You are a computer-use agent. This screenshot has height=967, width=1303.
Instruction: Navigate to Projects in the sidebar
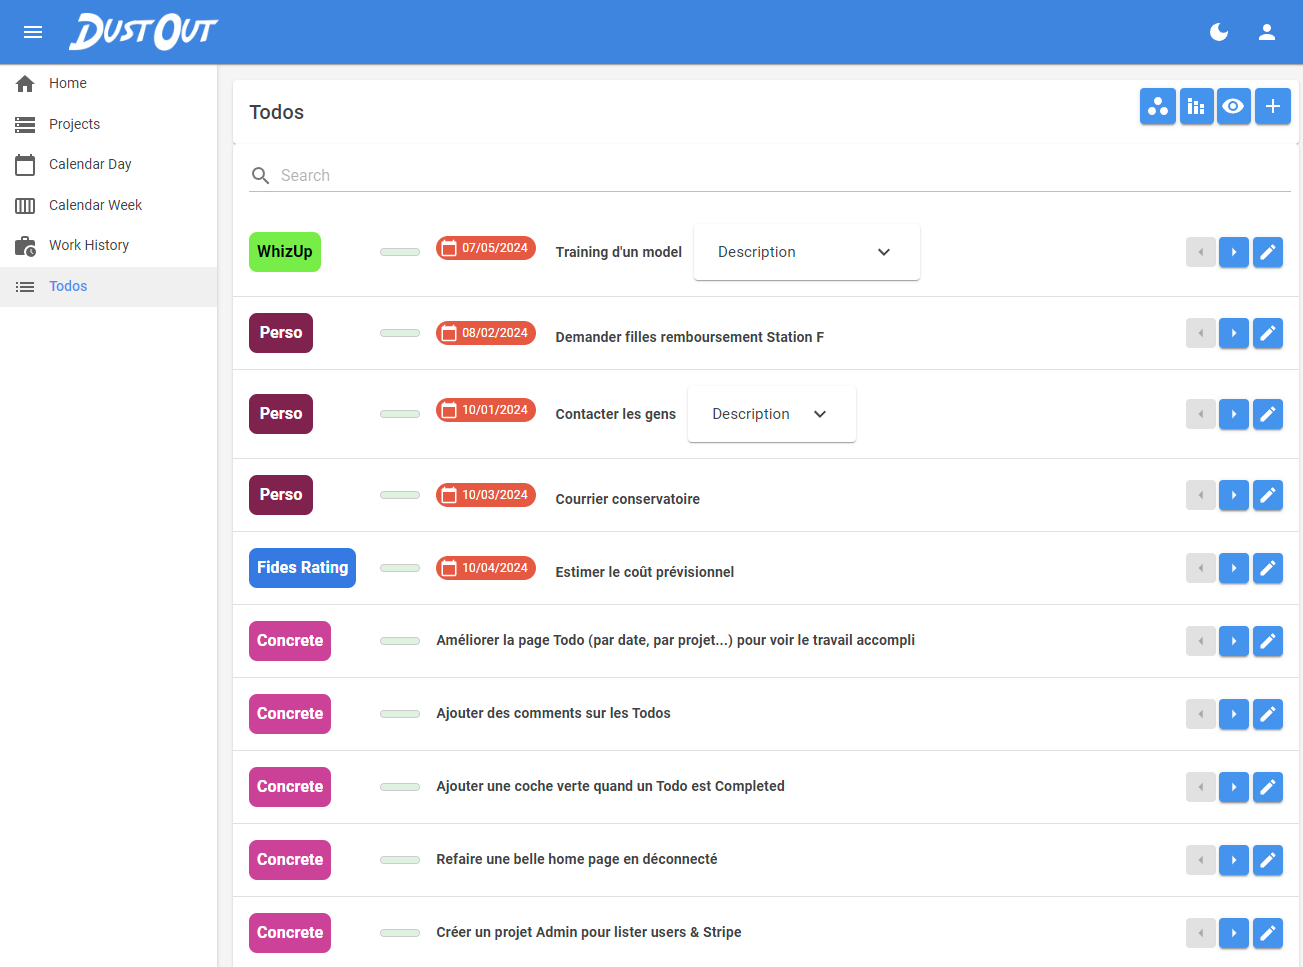[x=74, y=124]
